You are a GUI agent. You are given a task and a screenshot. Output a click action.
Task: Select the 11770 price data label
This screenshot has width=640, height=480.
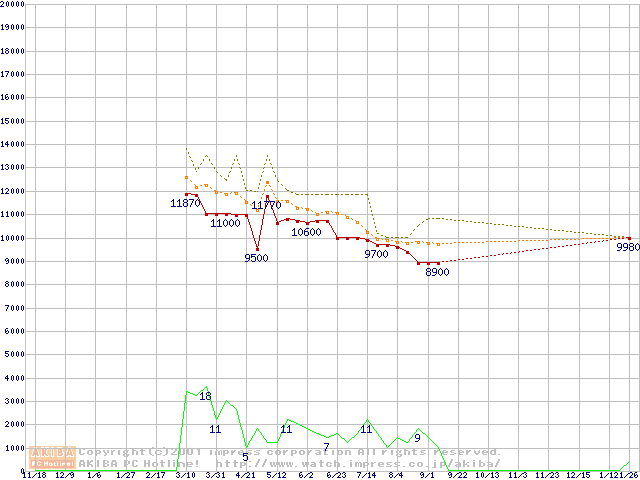[265, 205]
